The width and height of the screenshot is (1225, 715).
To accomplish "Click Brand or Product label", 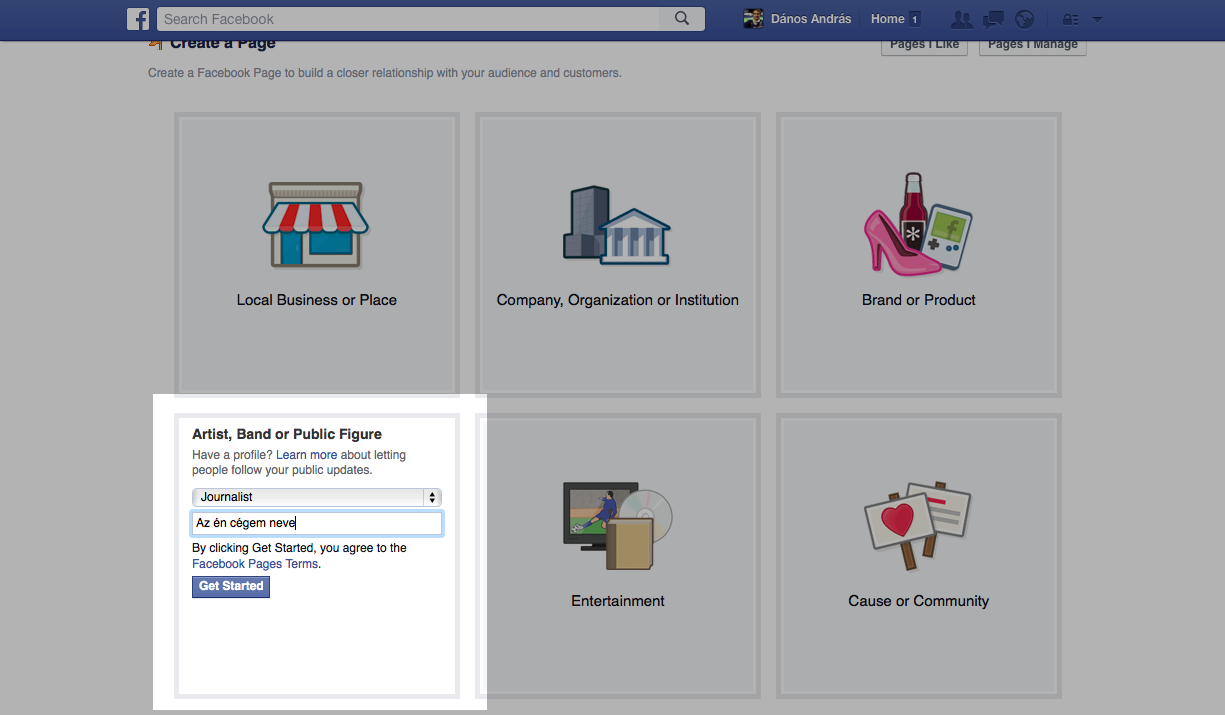I will coord(919,300).
